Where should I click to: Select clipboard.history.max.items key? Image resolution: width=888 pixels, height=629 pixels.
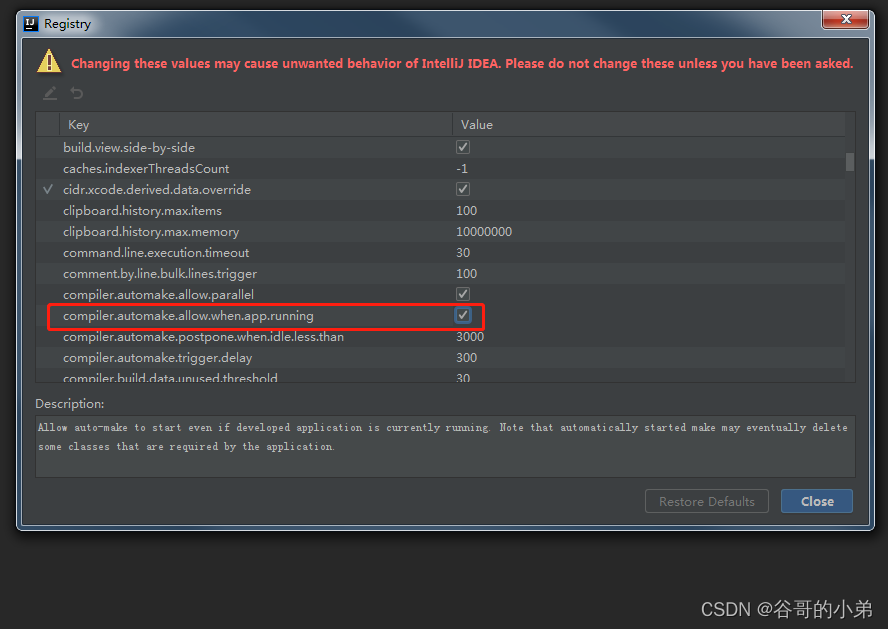[x=142, y=211]
